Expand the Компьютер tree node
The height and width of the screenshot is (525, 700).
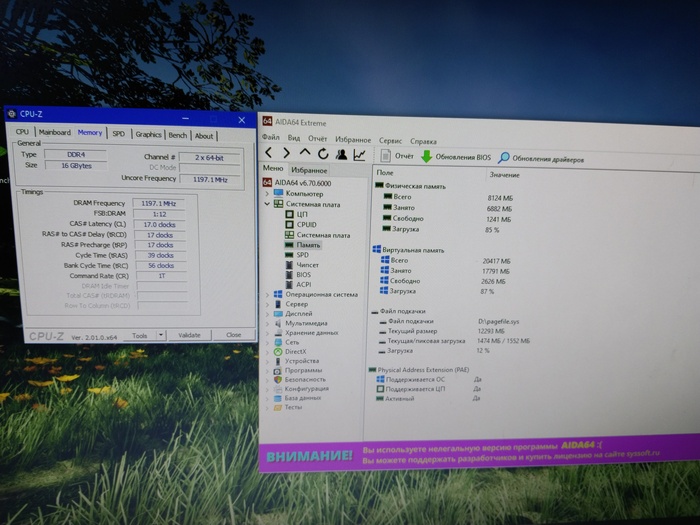tap(267, 193)
